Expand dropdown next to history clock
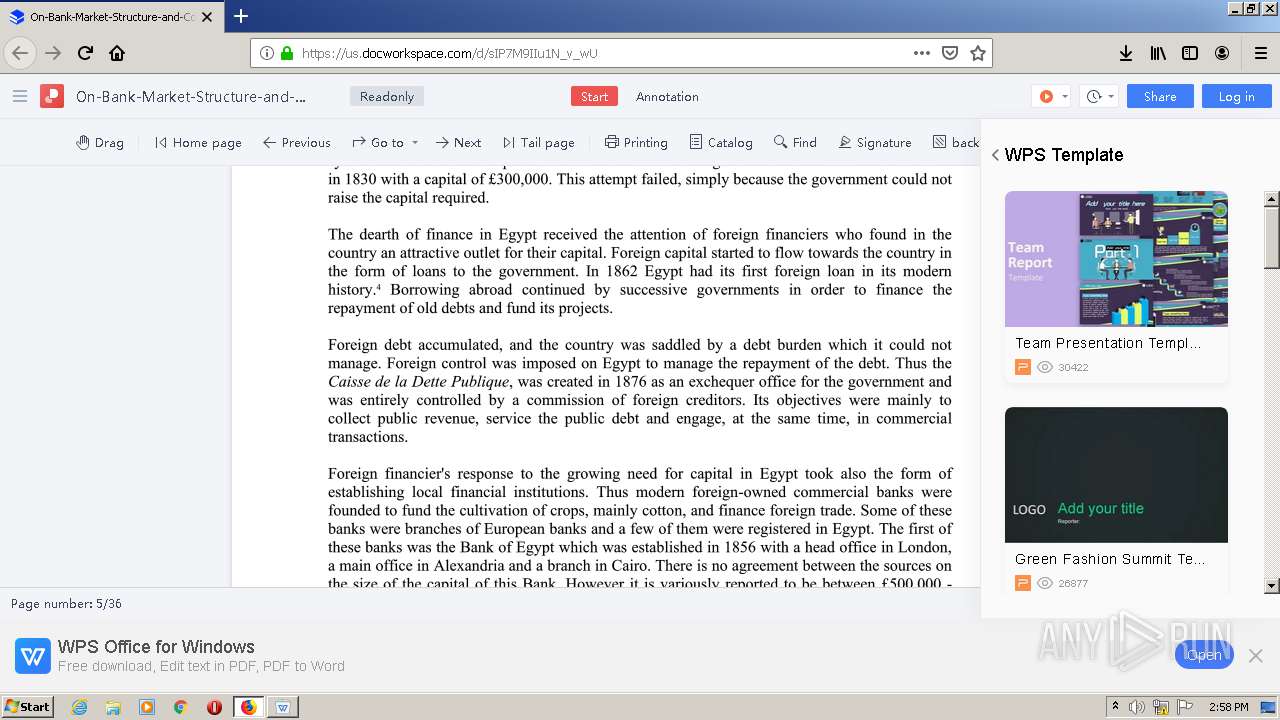1280x720 pixels. click(x=1111, y=97)
